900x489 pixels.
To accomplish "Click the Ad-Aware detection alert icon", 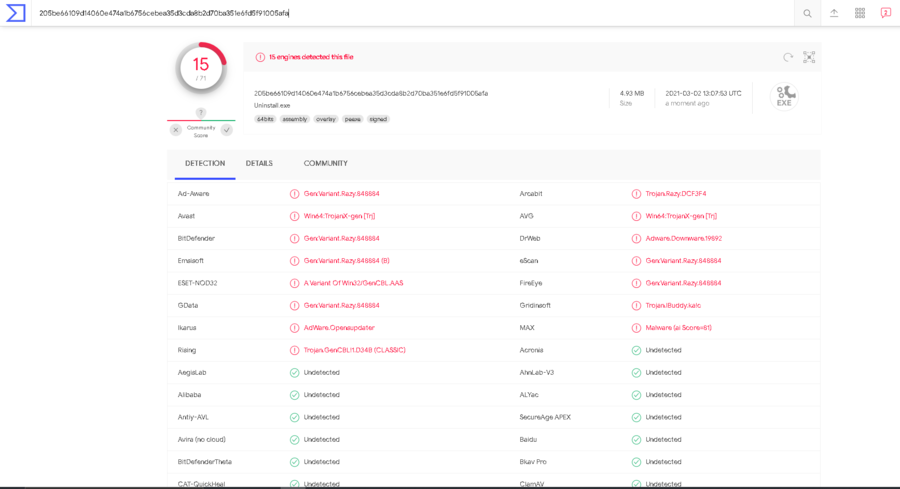I will (x=294, y=194).
